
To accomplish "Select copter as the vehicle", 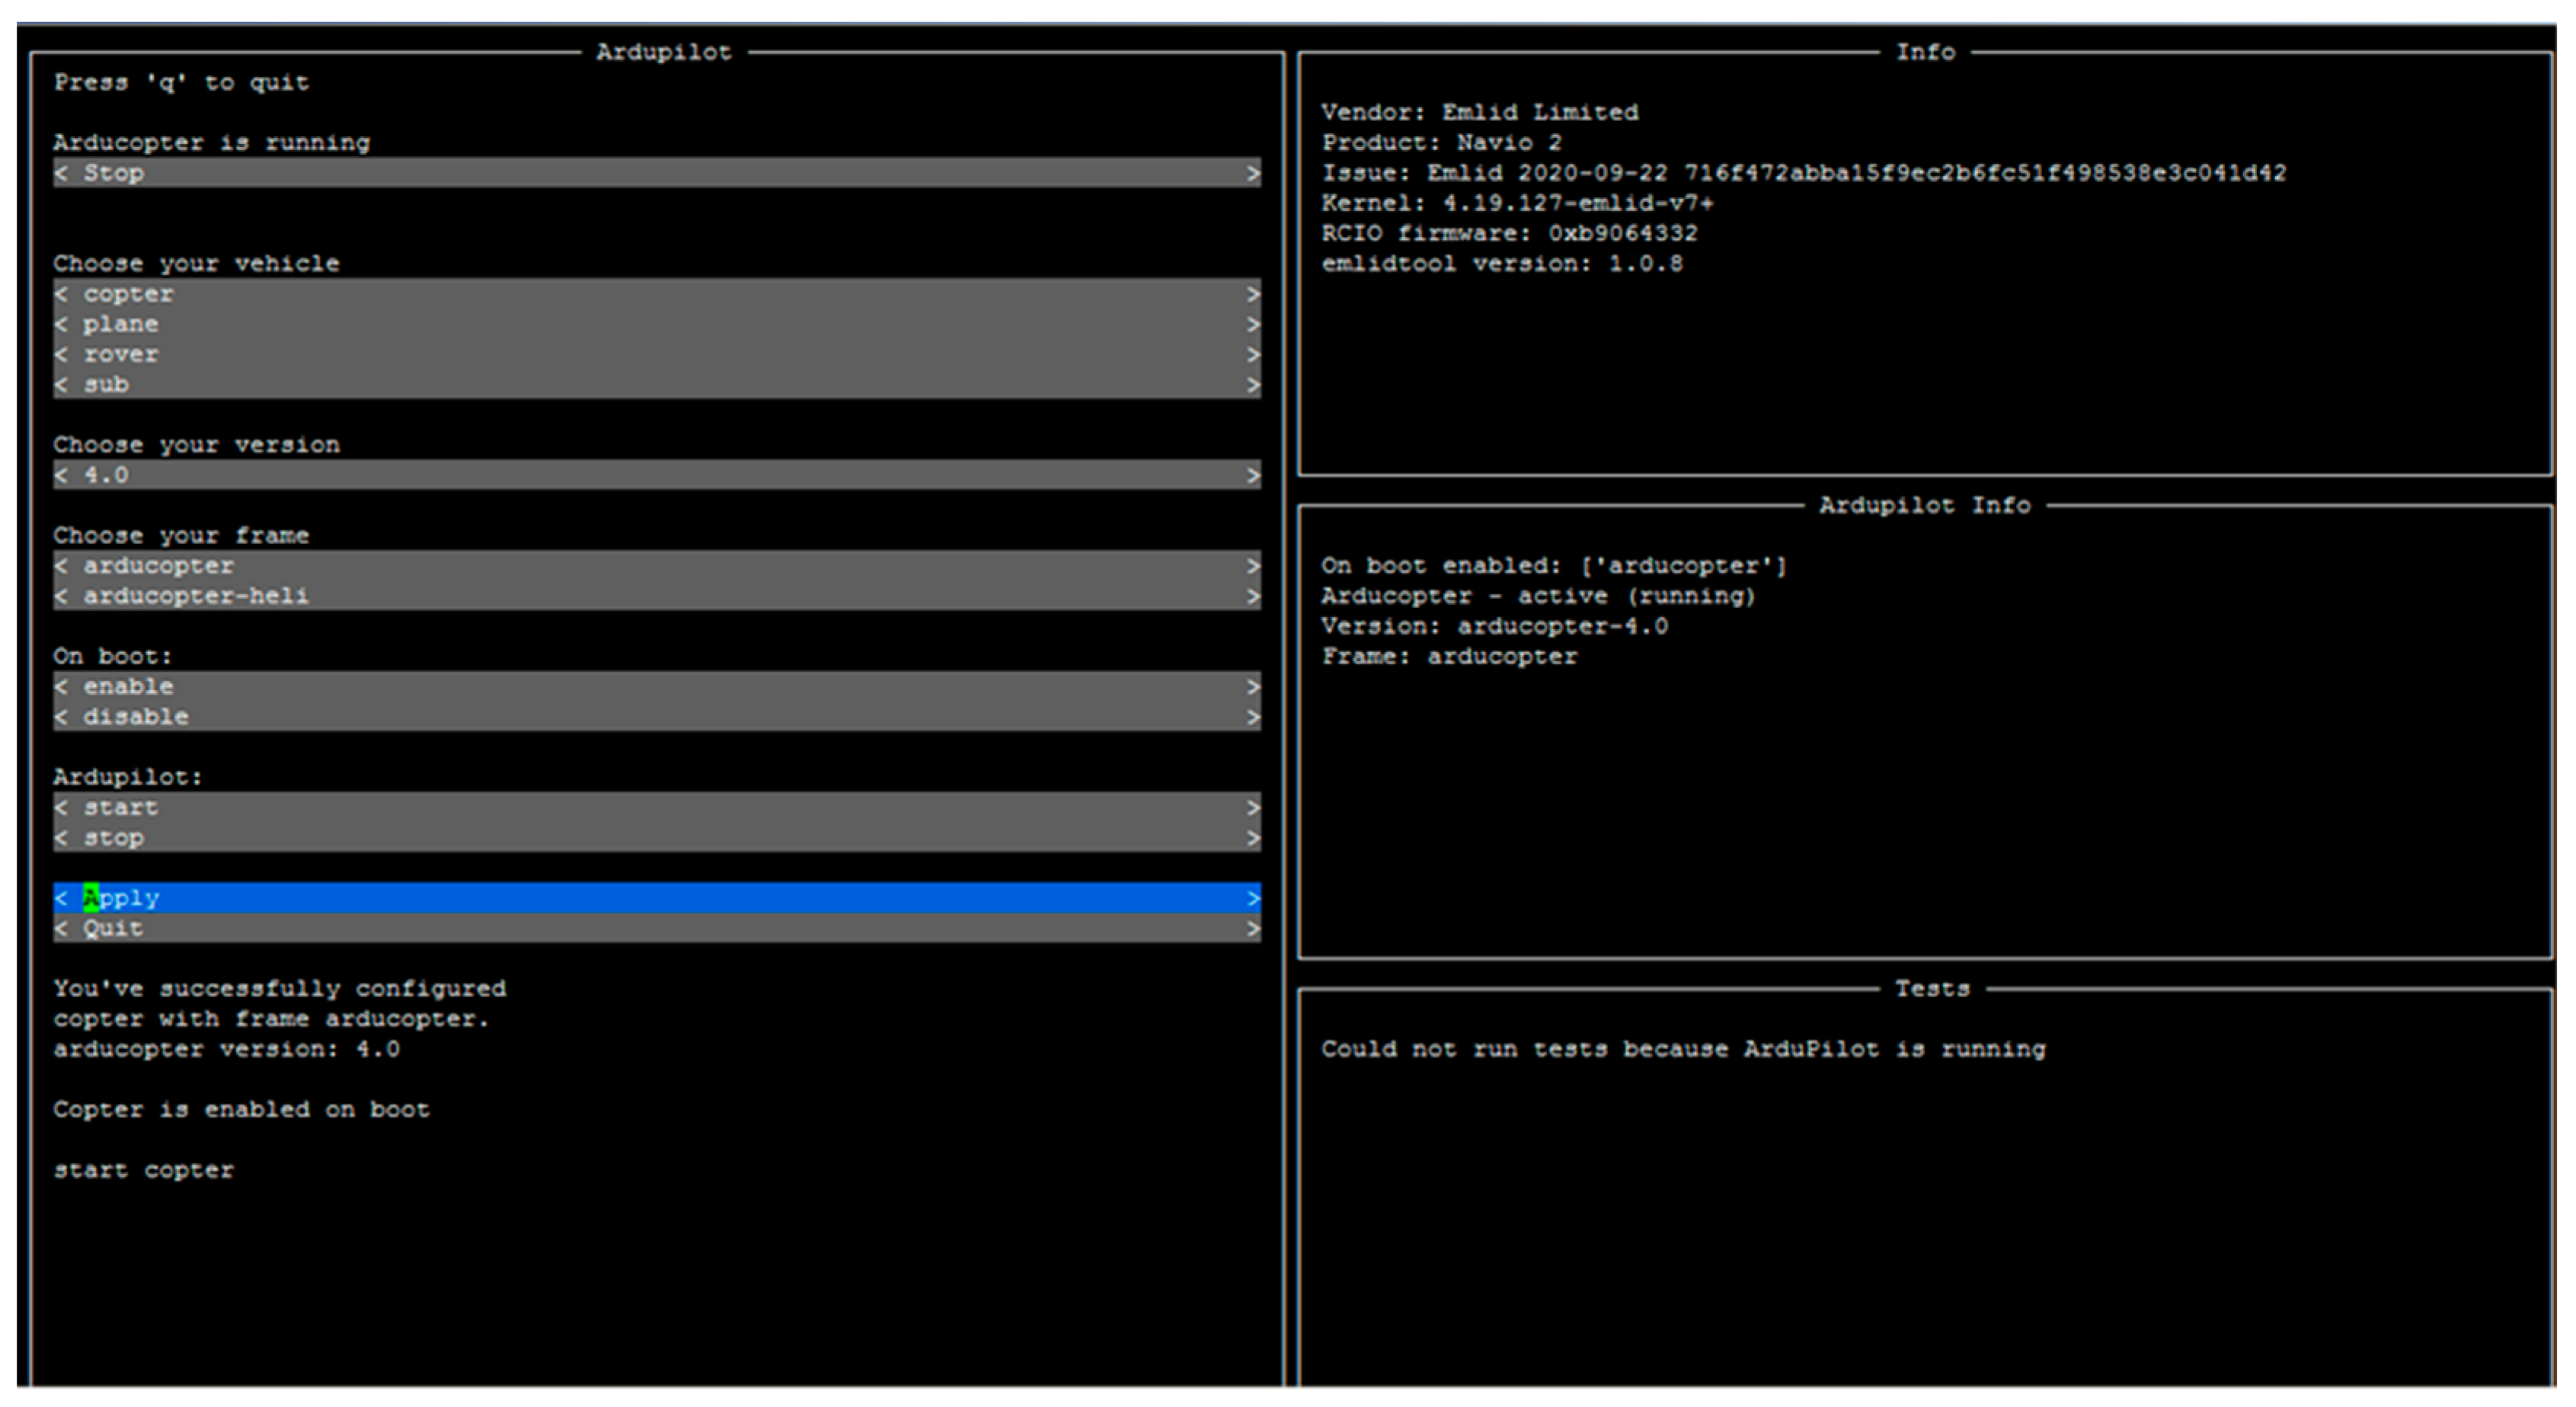I will pos(128,294).
